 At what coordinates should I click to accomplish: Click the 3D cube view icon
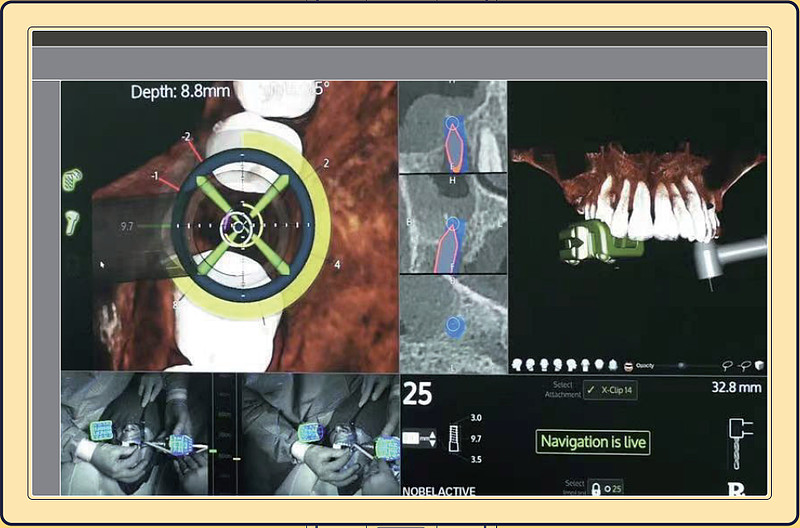760,365
